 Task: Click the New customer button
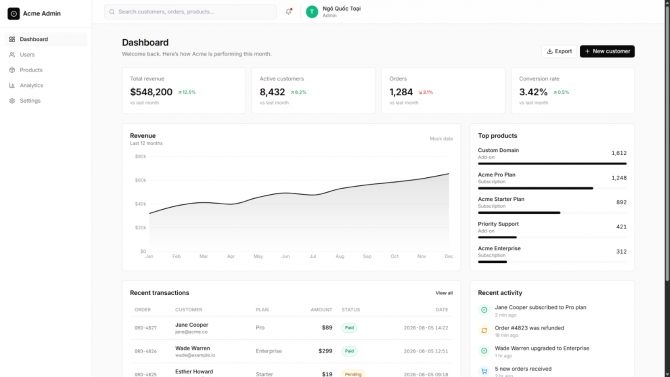coord(607,51)
